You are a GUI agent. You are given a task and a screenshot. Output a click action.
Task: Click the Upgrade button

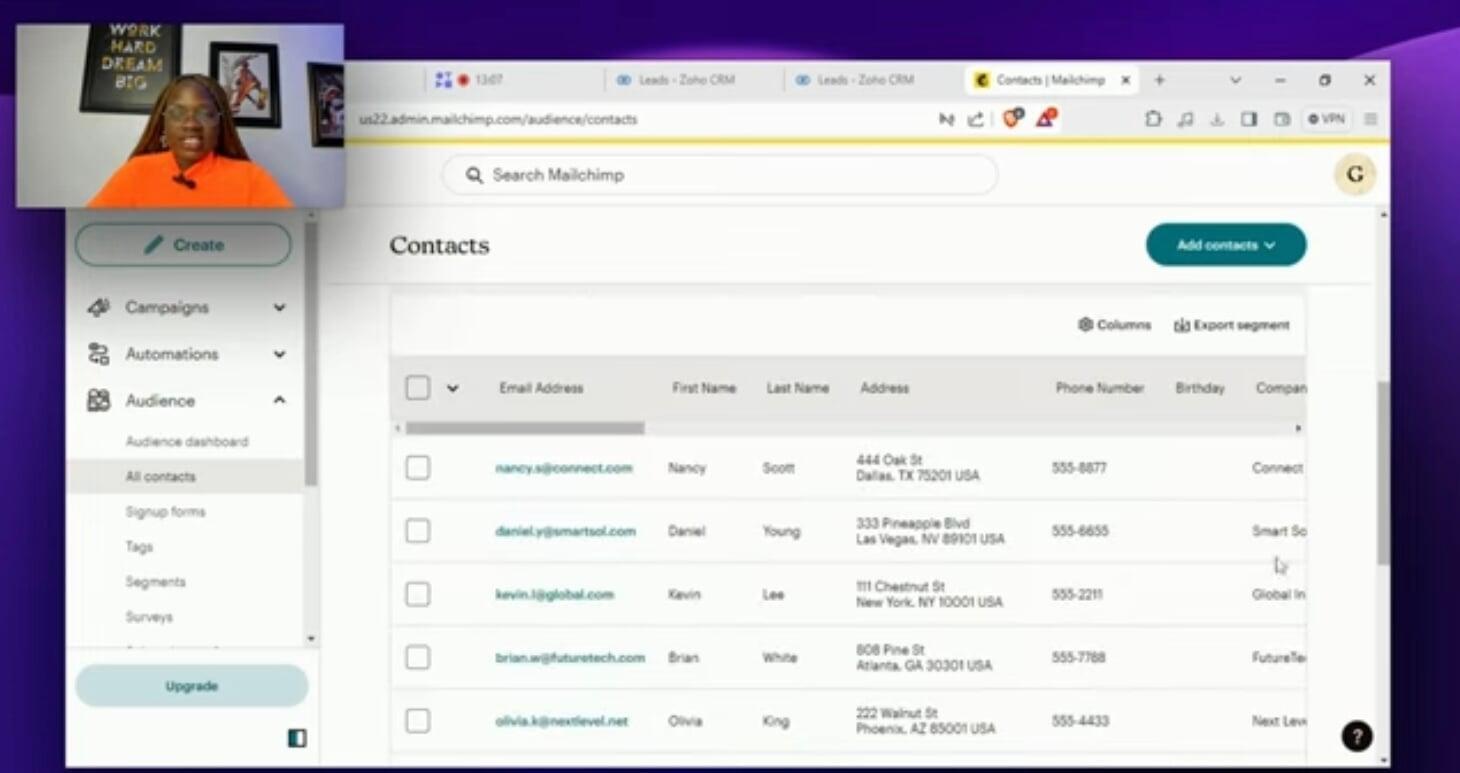pos(191,686)
